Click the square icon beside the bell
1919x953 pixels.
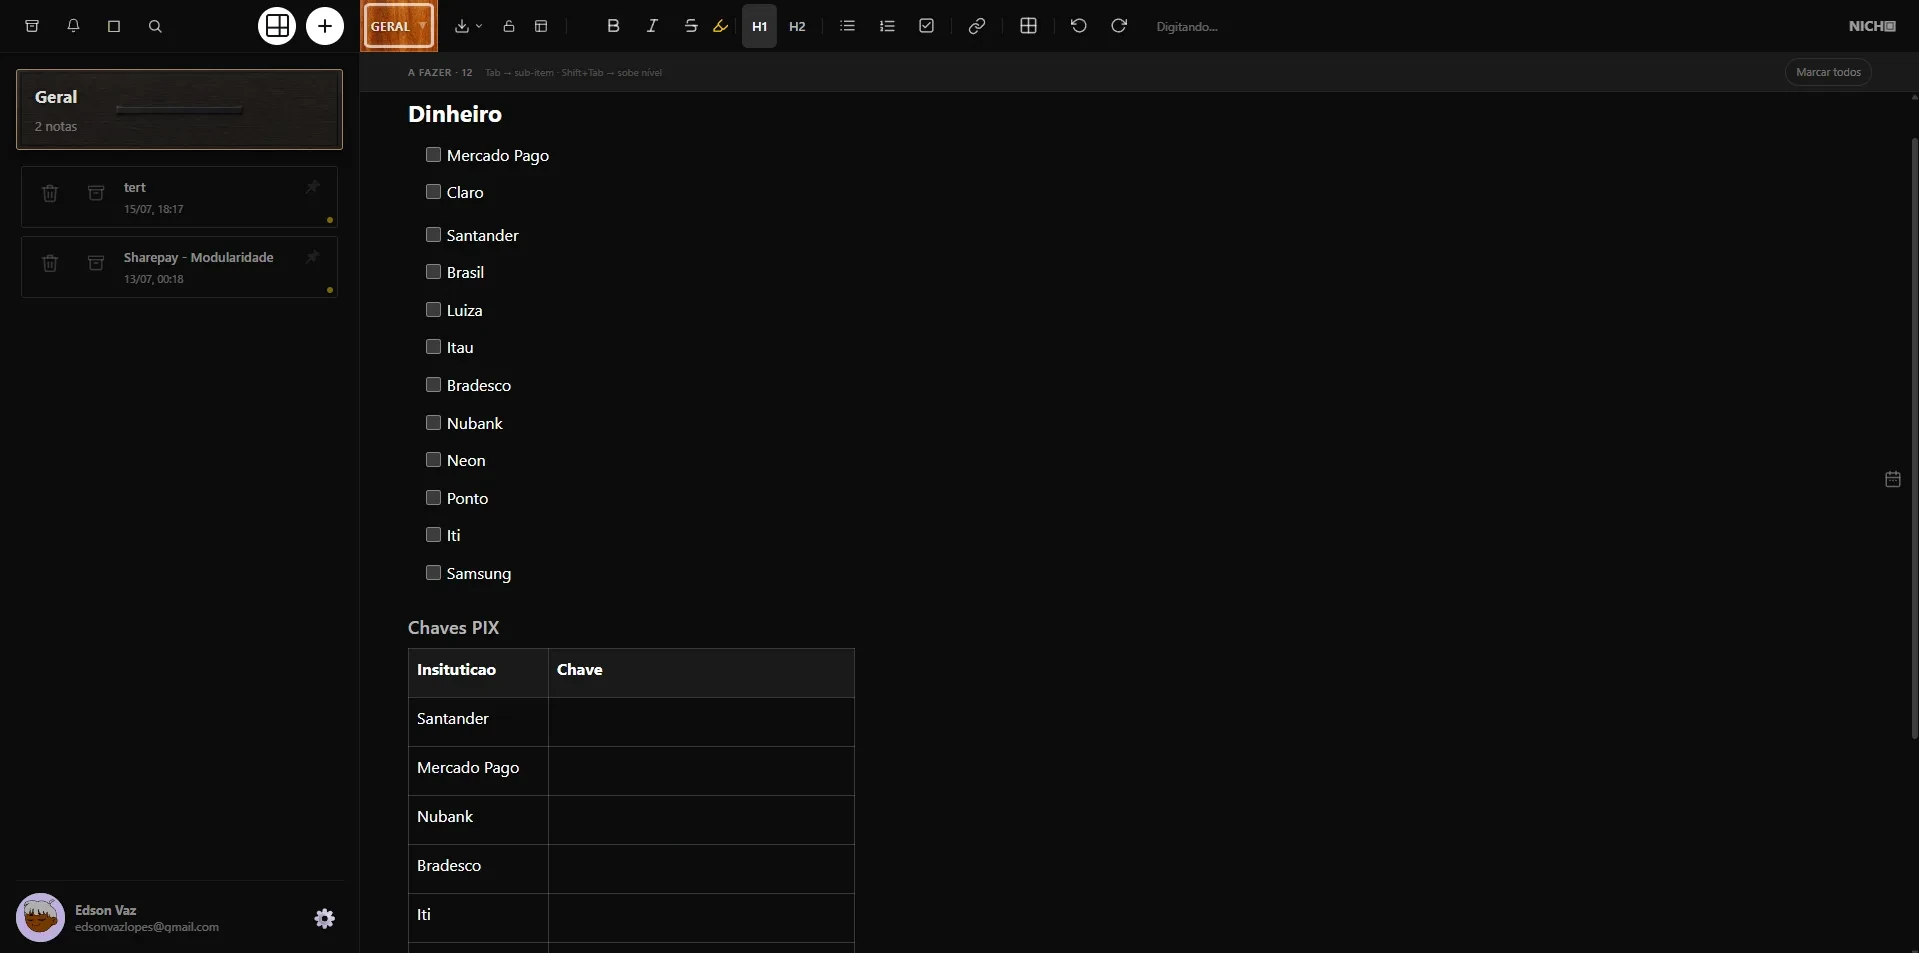pos(114,26)
